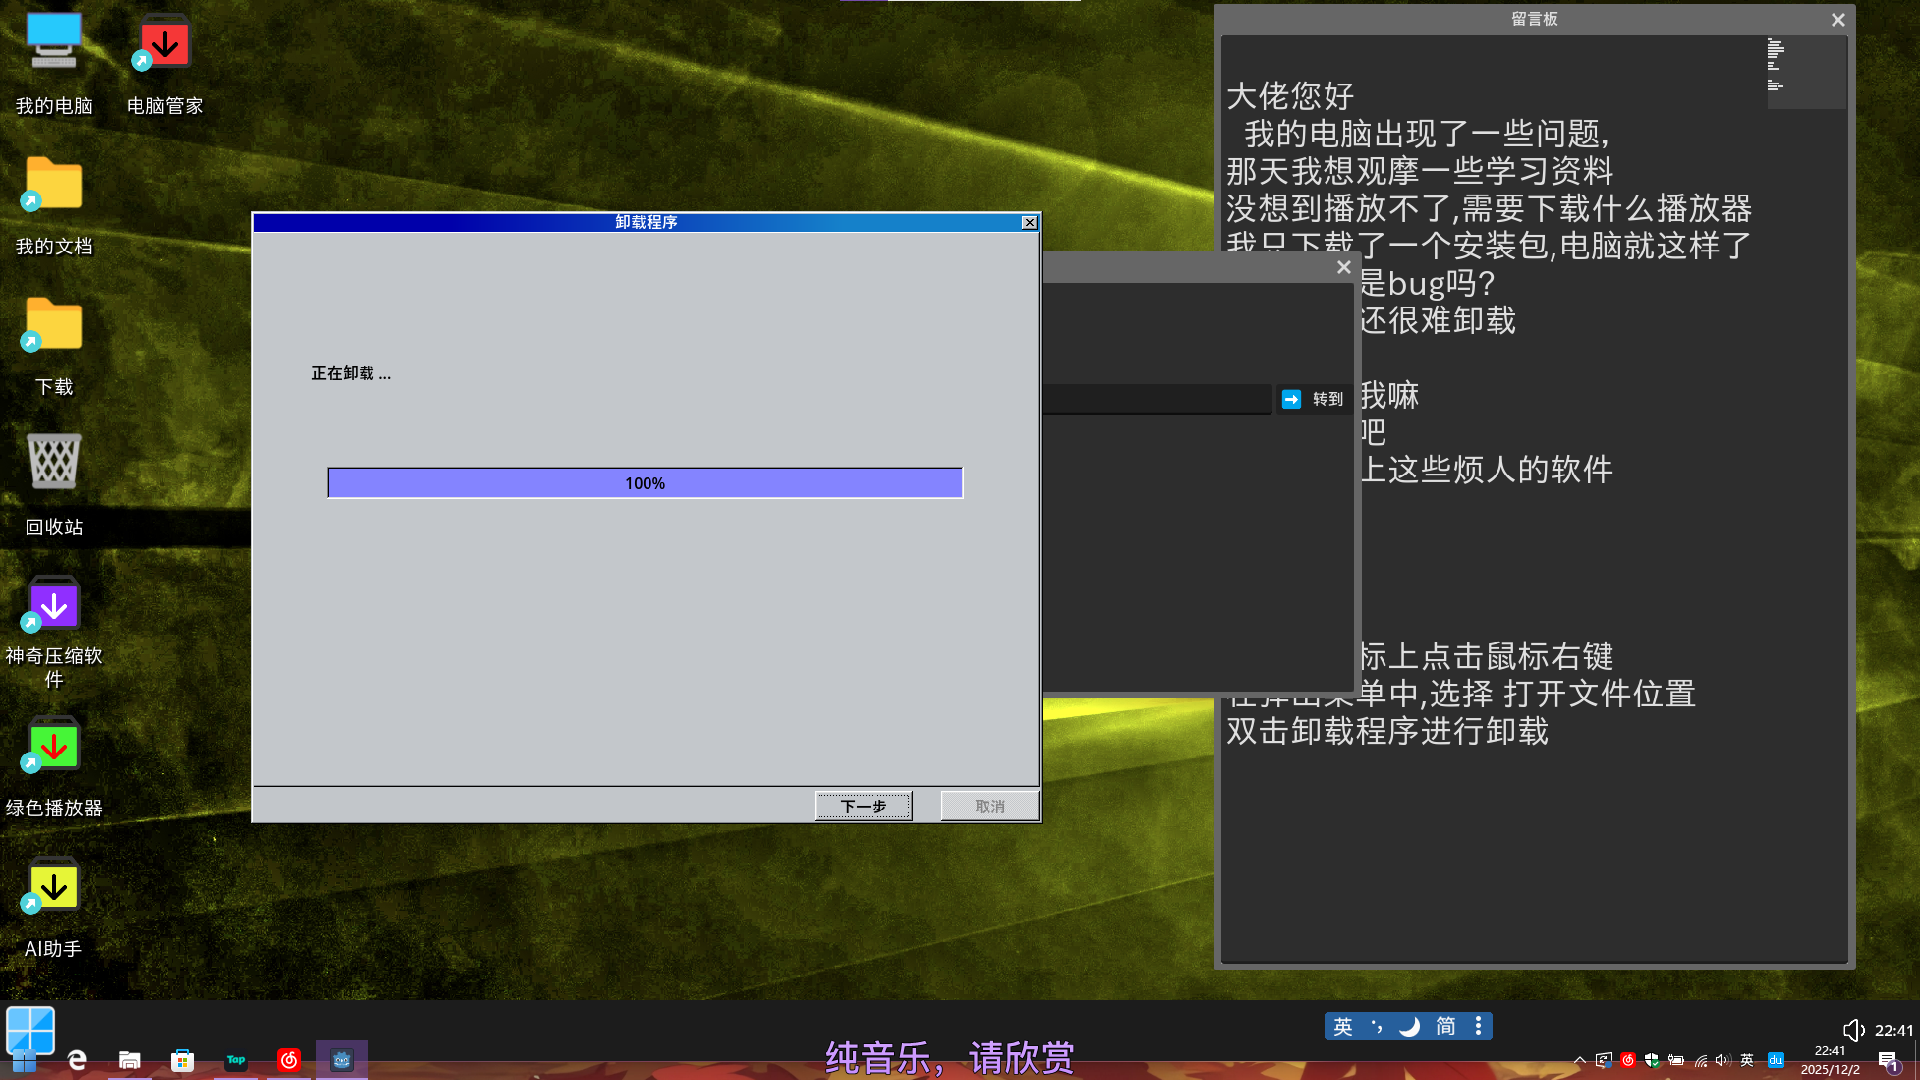This screenshot has width=1920, height=1080.
Task: Toggle the moon half-width mode on IME bar
Action: (x=1410, y=1027)
